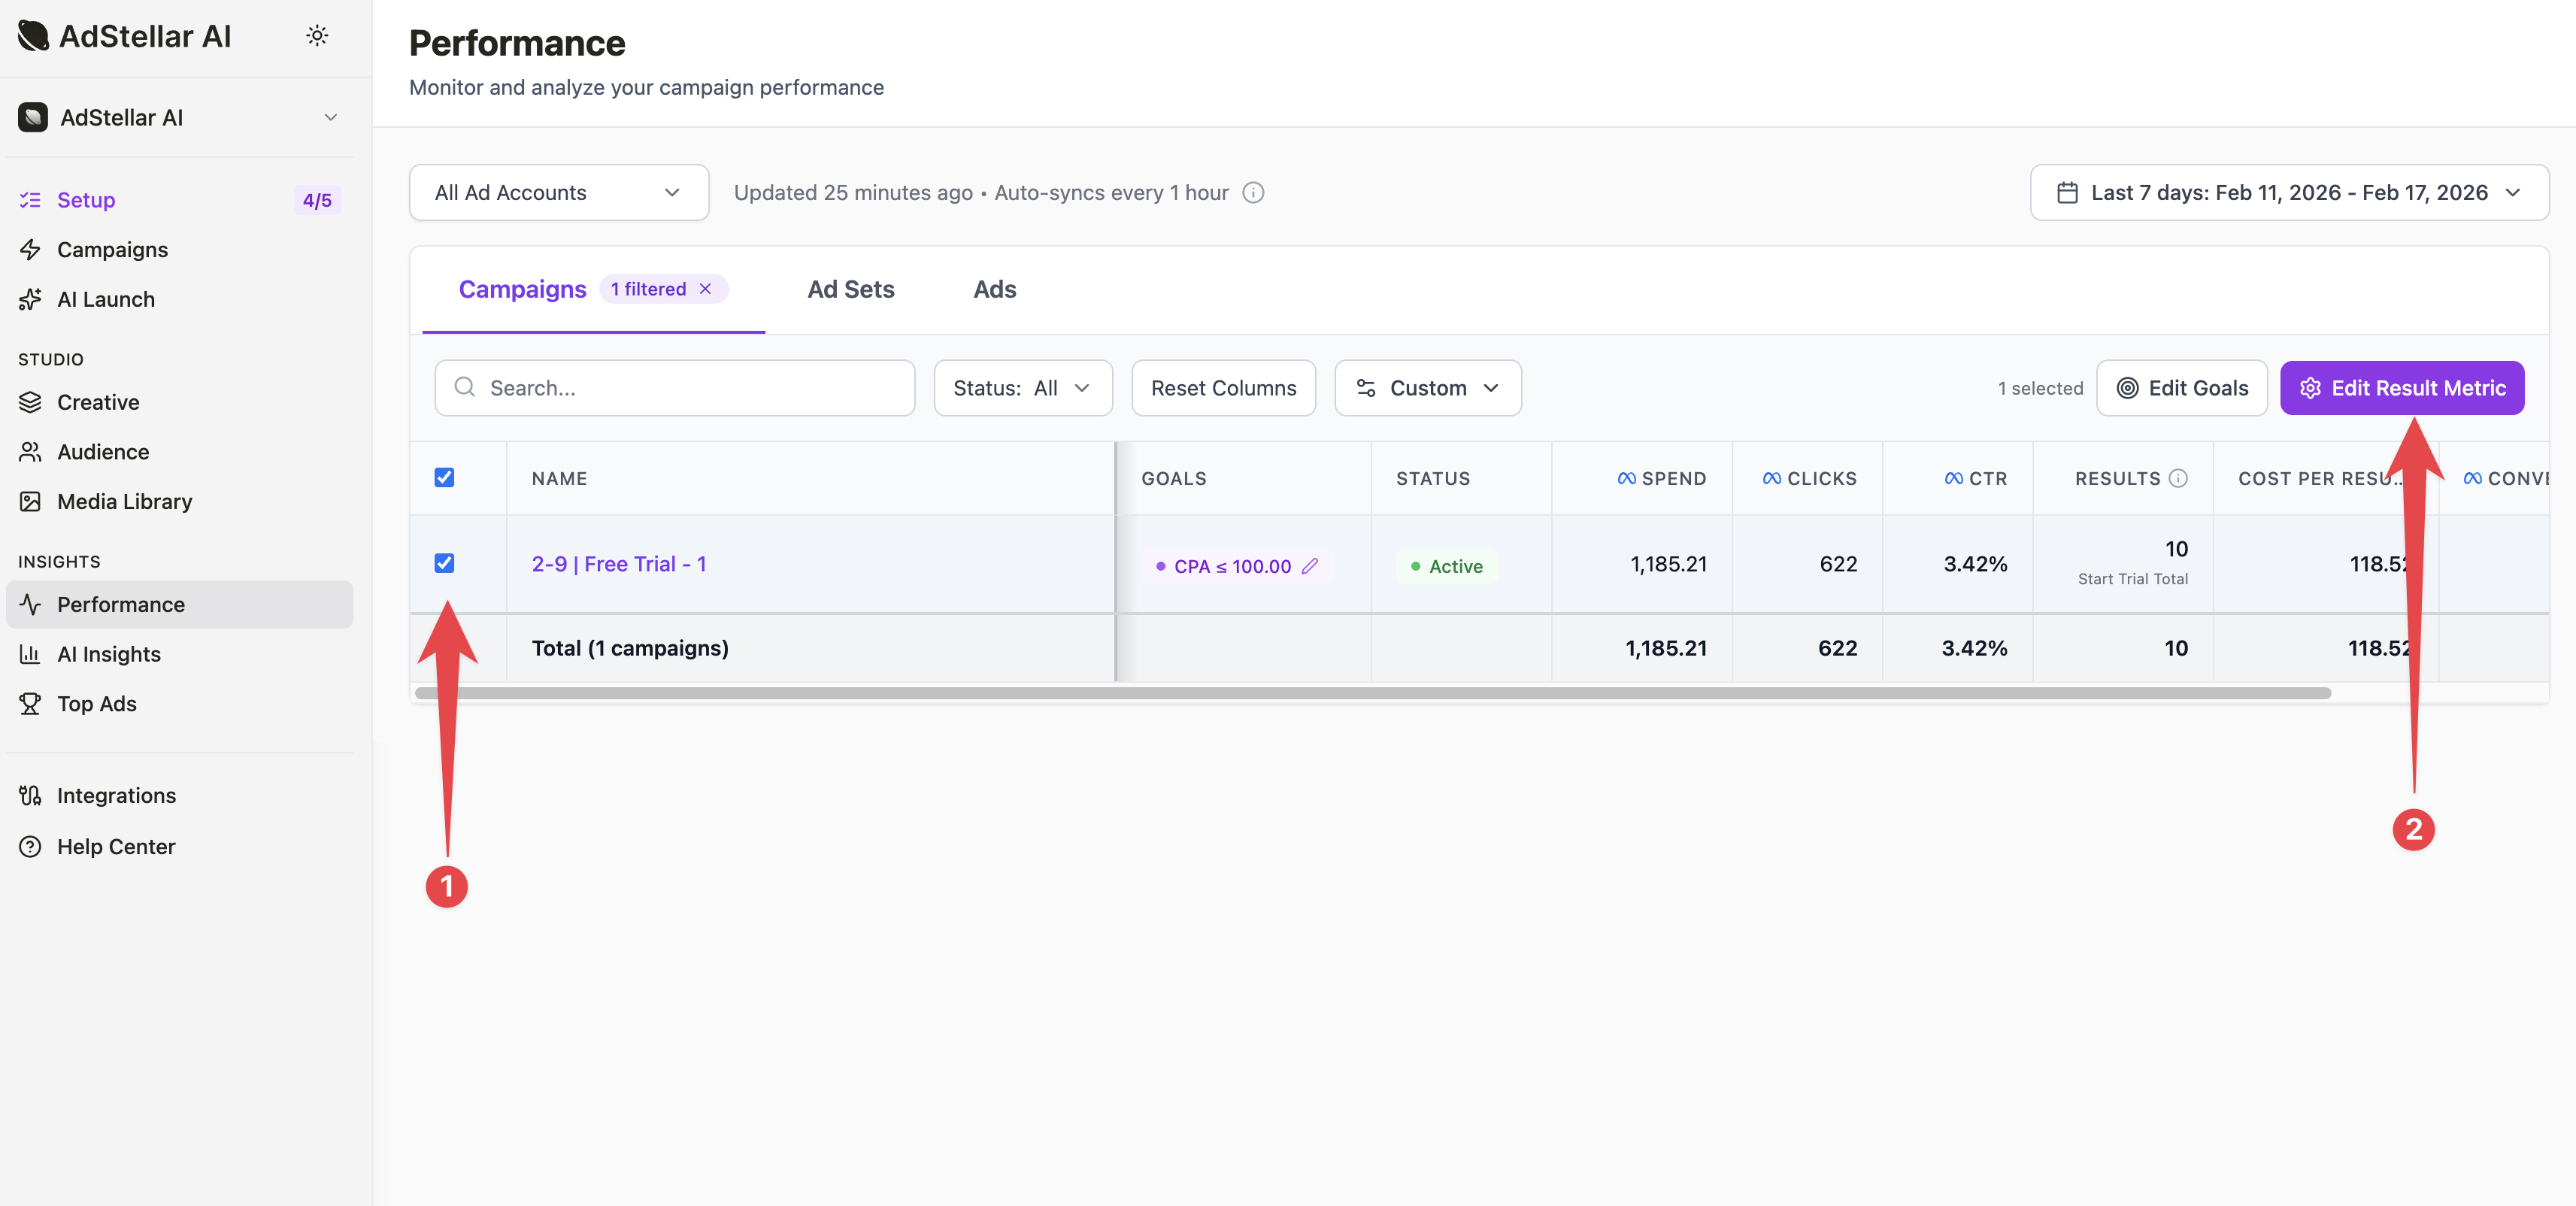Open the Status: All filter dropdown
The height and width of the screenshot is (1206, 2576).
[x=1022, y=388]
